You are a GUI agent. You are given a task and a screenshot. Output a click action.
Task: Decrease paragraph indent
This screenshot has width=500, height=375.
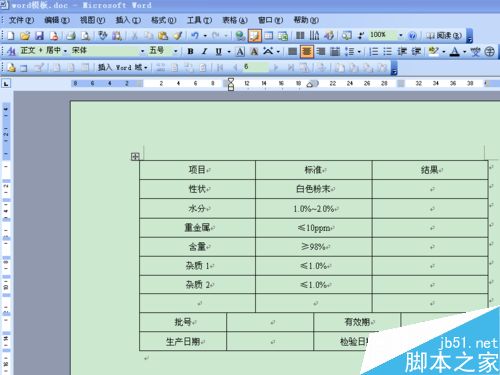pos(402,51)
